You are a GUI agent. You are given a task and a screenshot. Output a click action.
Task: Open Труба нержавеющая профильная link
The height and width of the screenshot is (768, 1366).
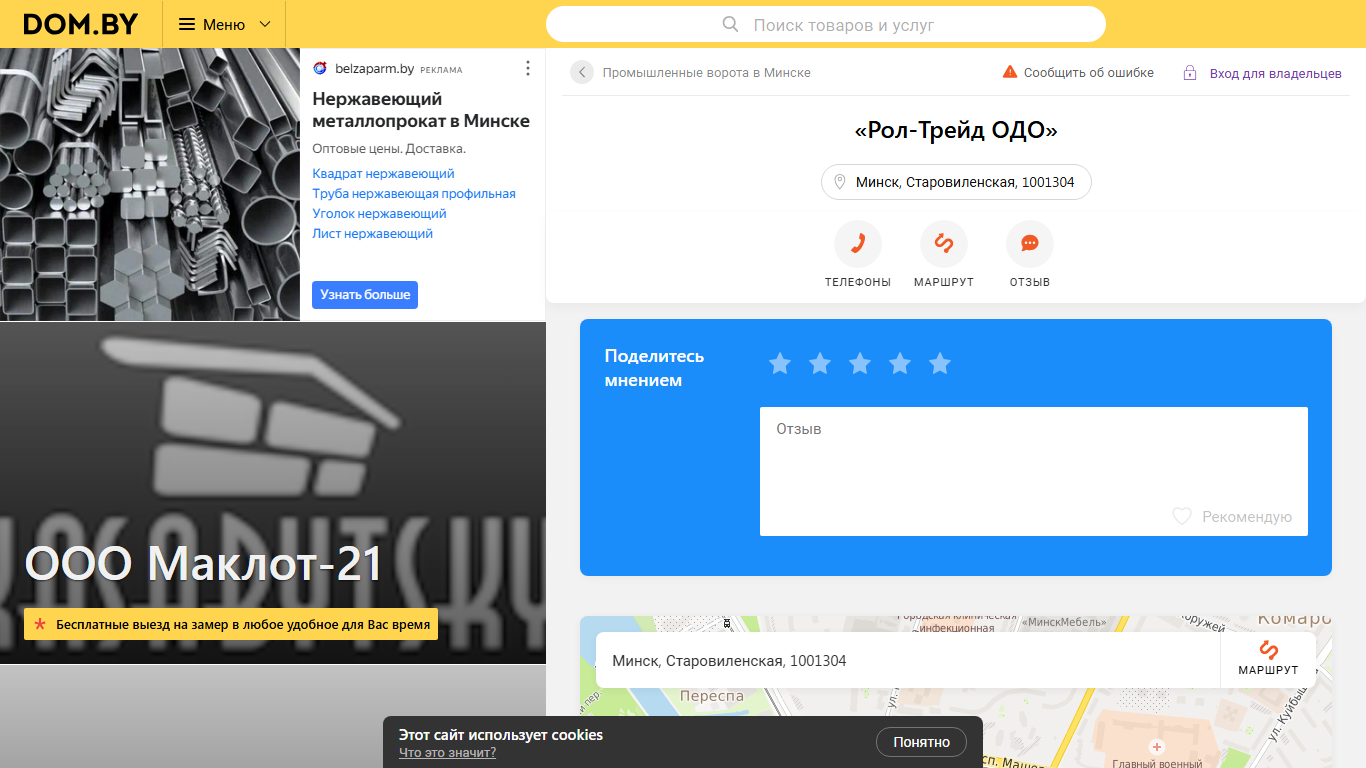(x=414, y=194)
